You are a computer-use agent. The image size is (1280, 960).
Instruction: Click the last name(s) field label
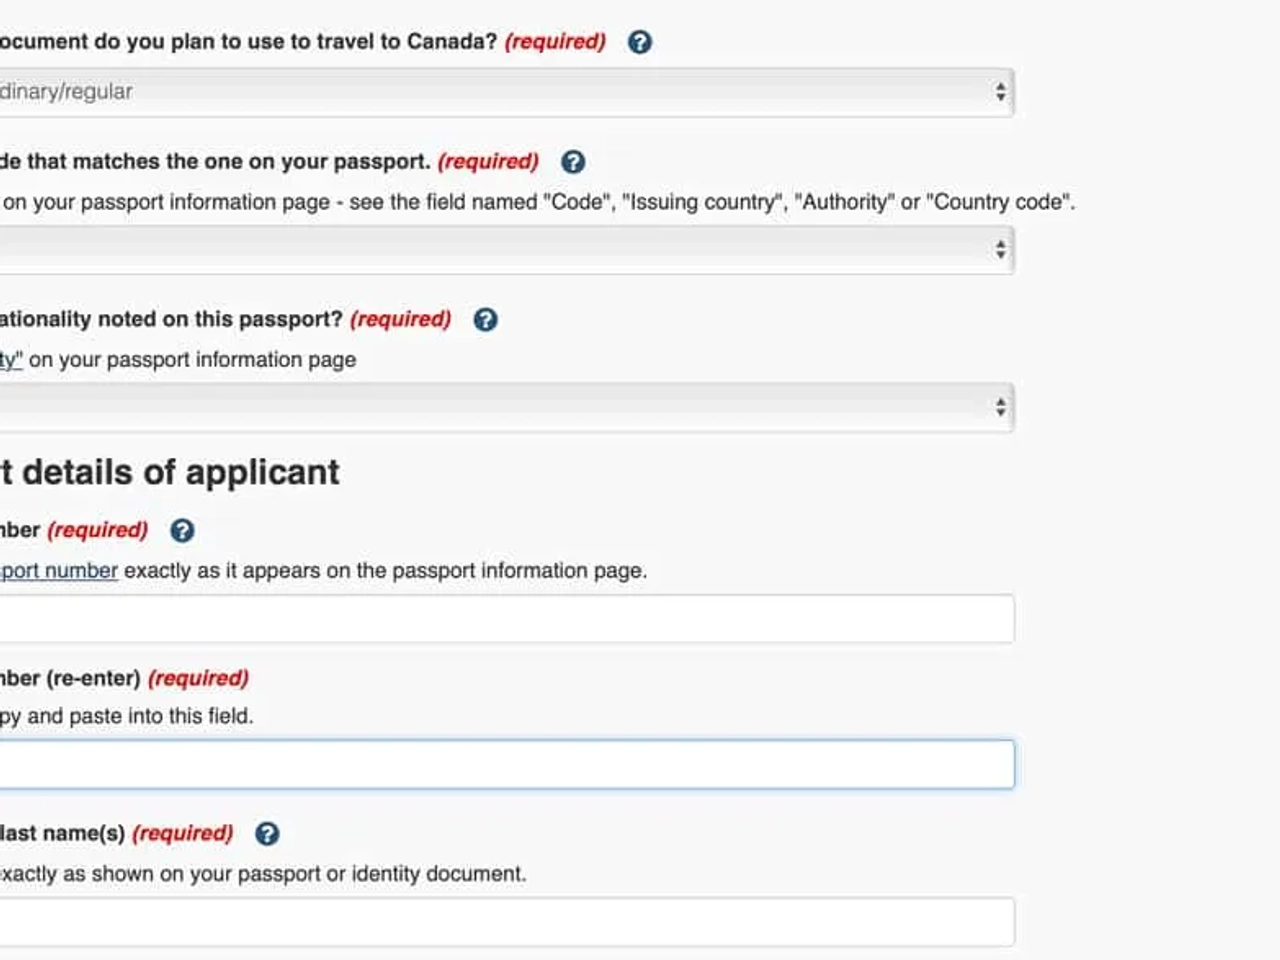tap(62, 834)
